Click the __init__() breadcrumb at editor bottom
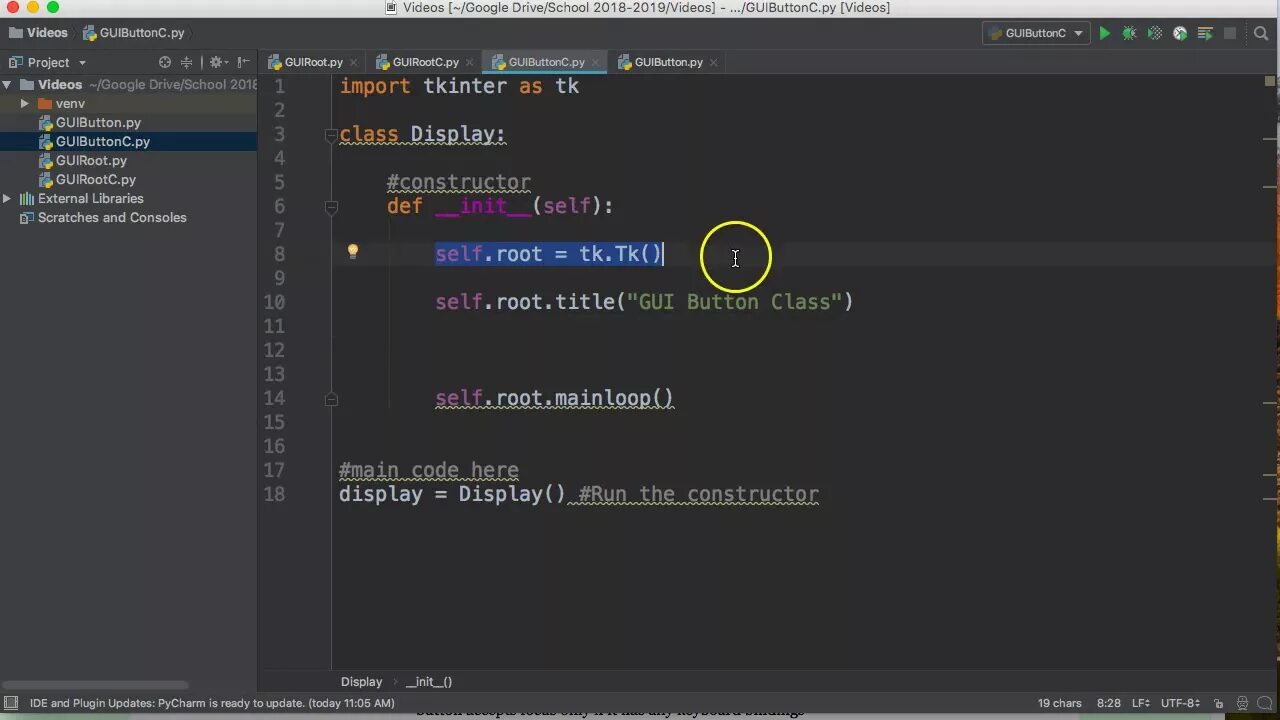The height and width of the screenshot is (720, 1280). 429,682
